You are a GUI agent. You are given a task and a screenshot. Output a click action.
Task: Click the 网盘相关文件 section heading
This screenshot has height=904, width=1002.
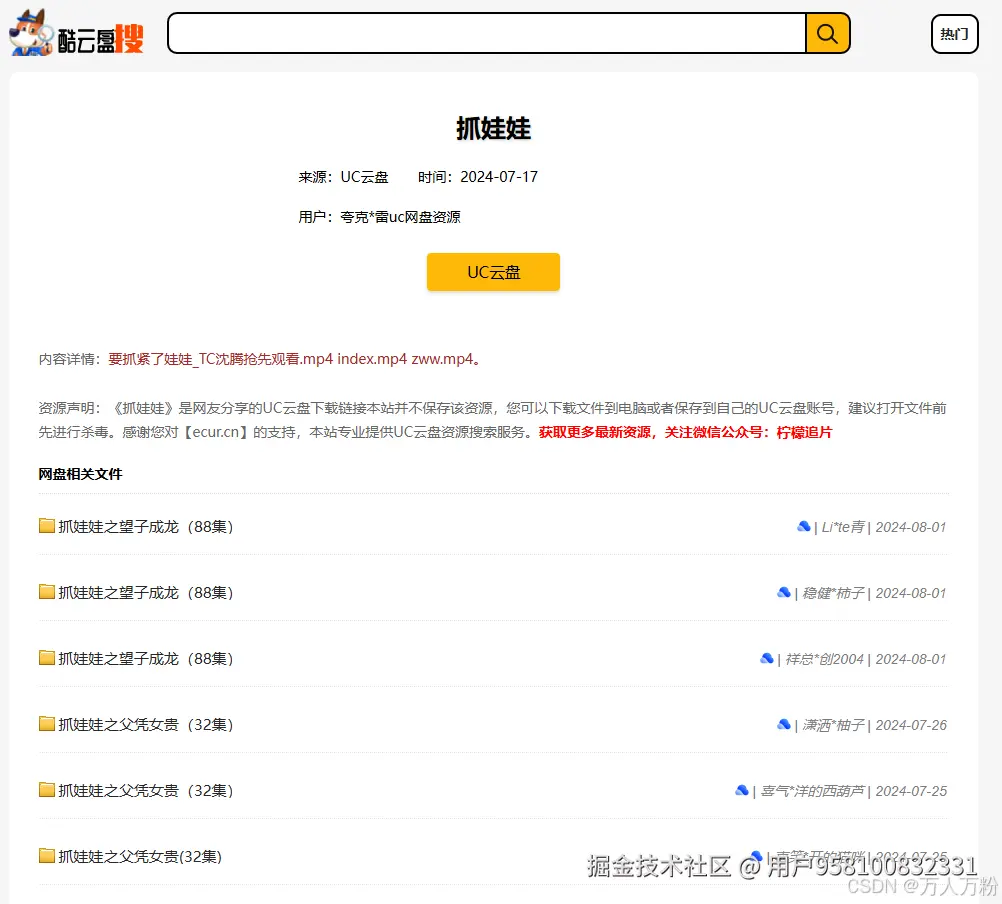point(80,474)
